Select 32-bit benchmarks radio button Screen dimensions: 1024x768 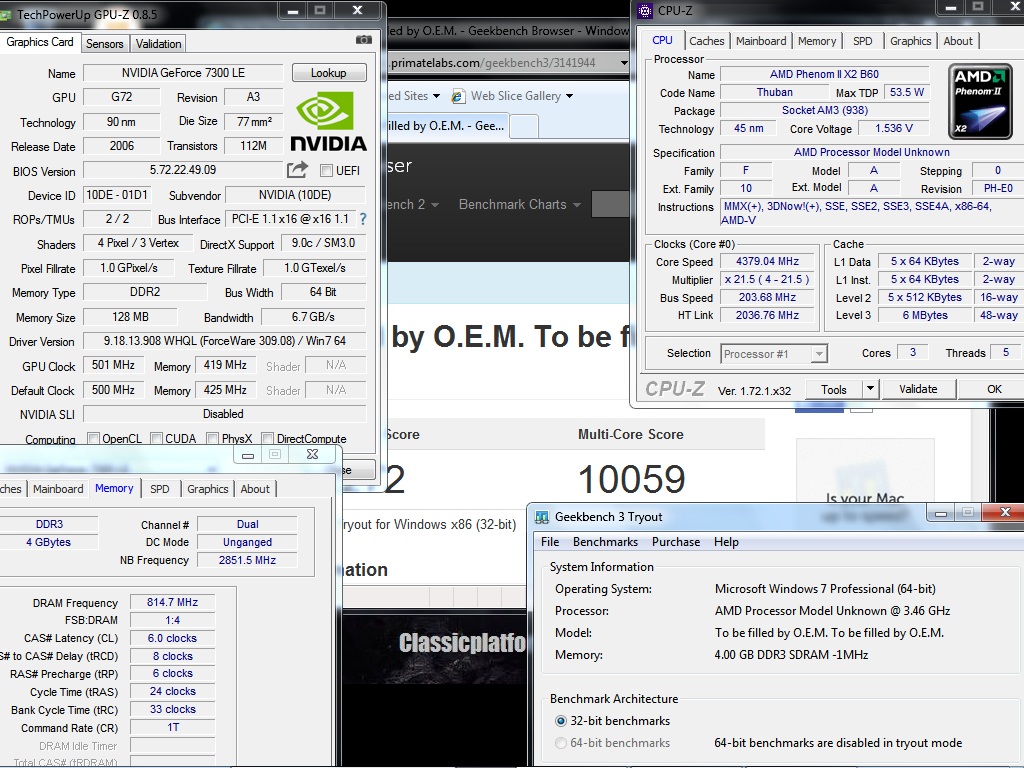(x=560, y=721)
